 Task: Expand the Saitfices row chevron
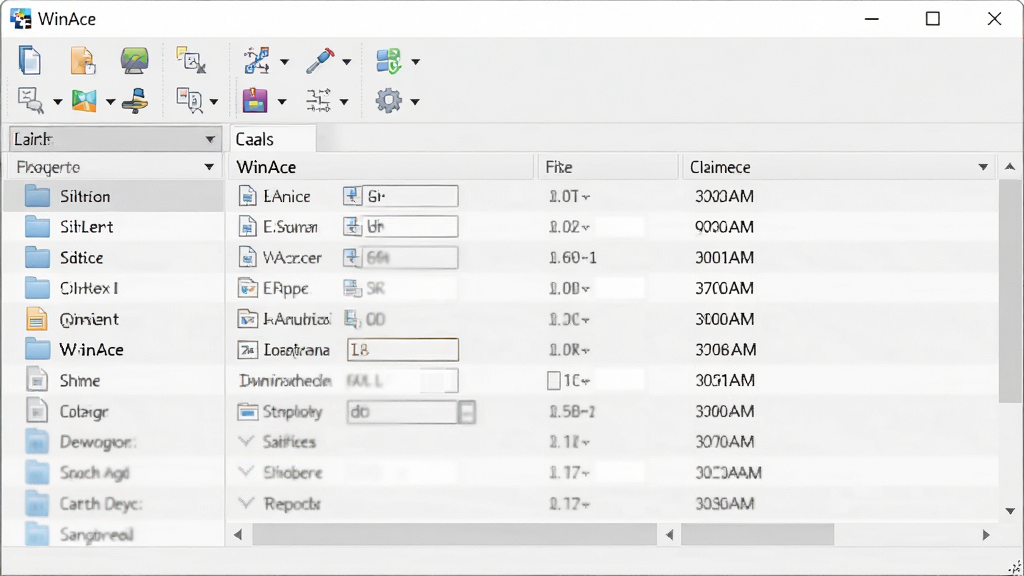[x=246, y=441]
